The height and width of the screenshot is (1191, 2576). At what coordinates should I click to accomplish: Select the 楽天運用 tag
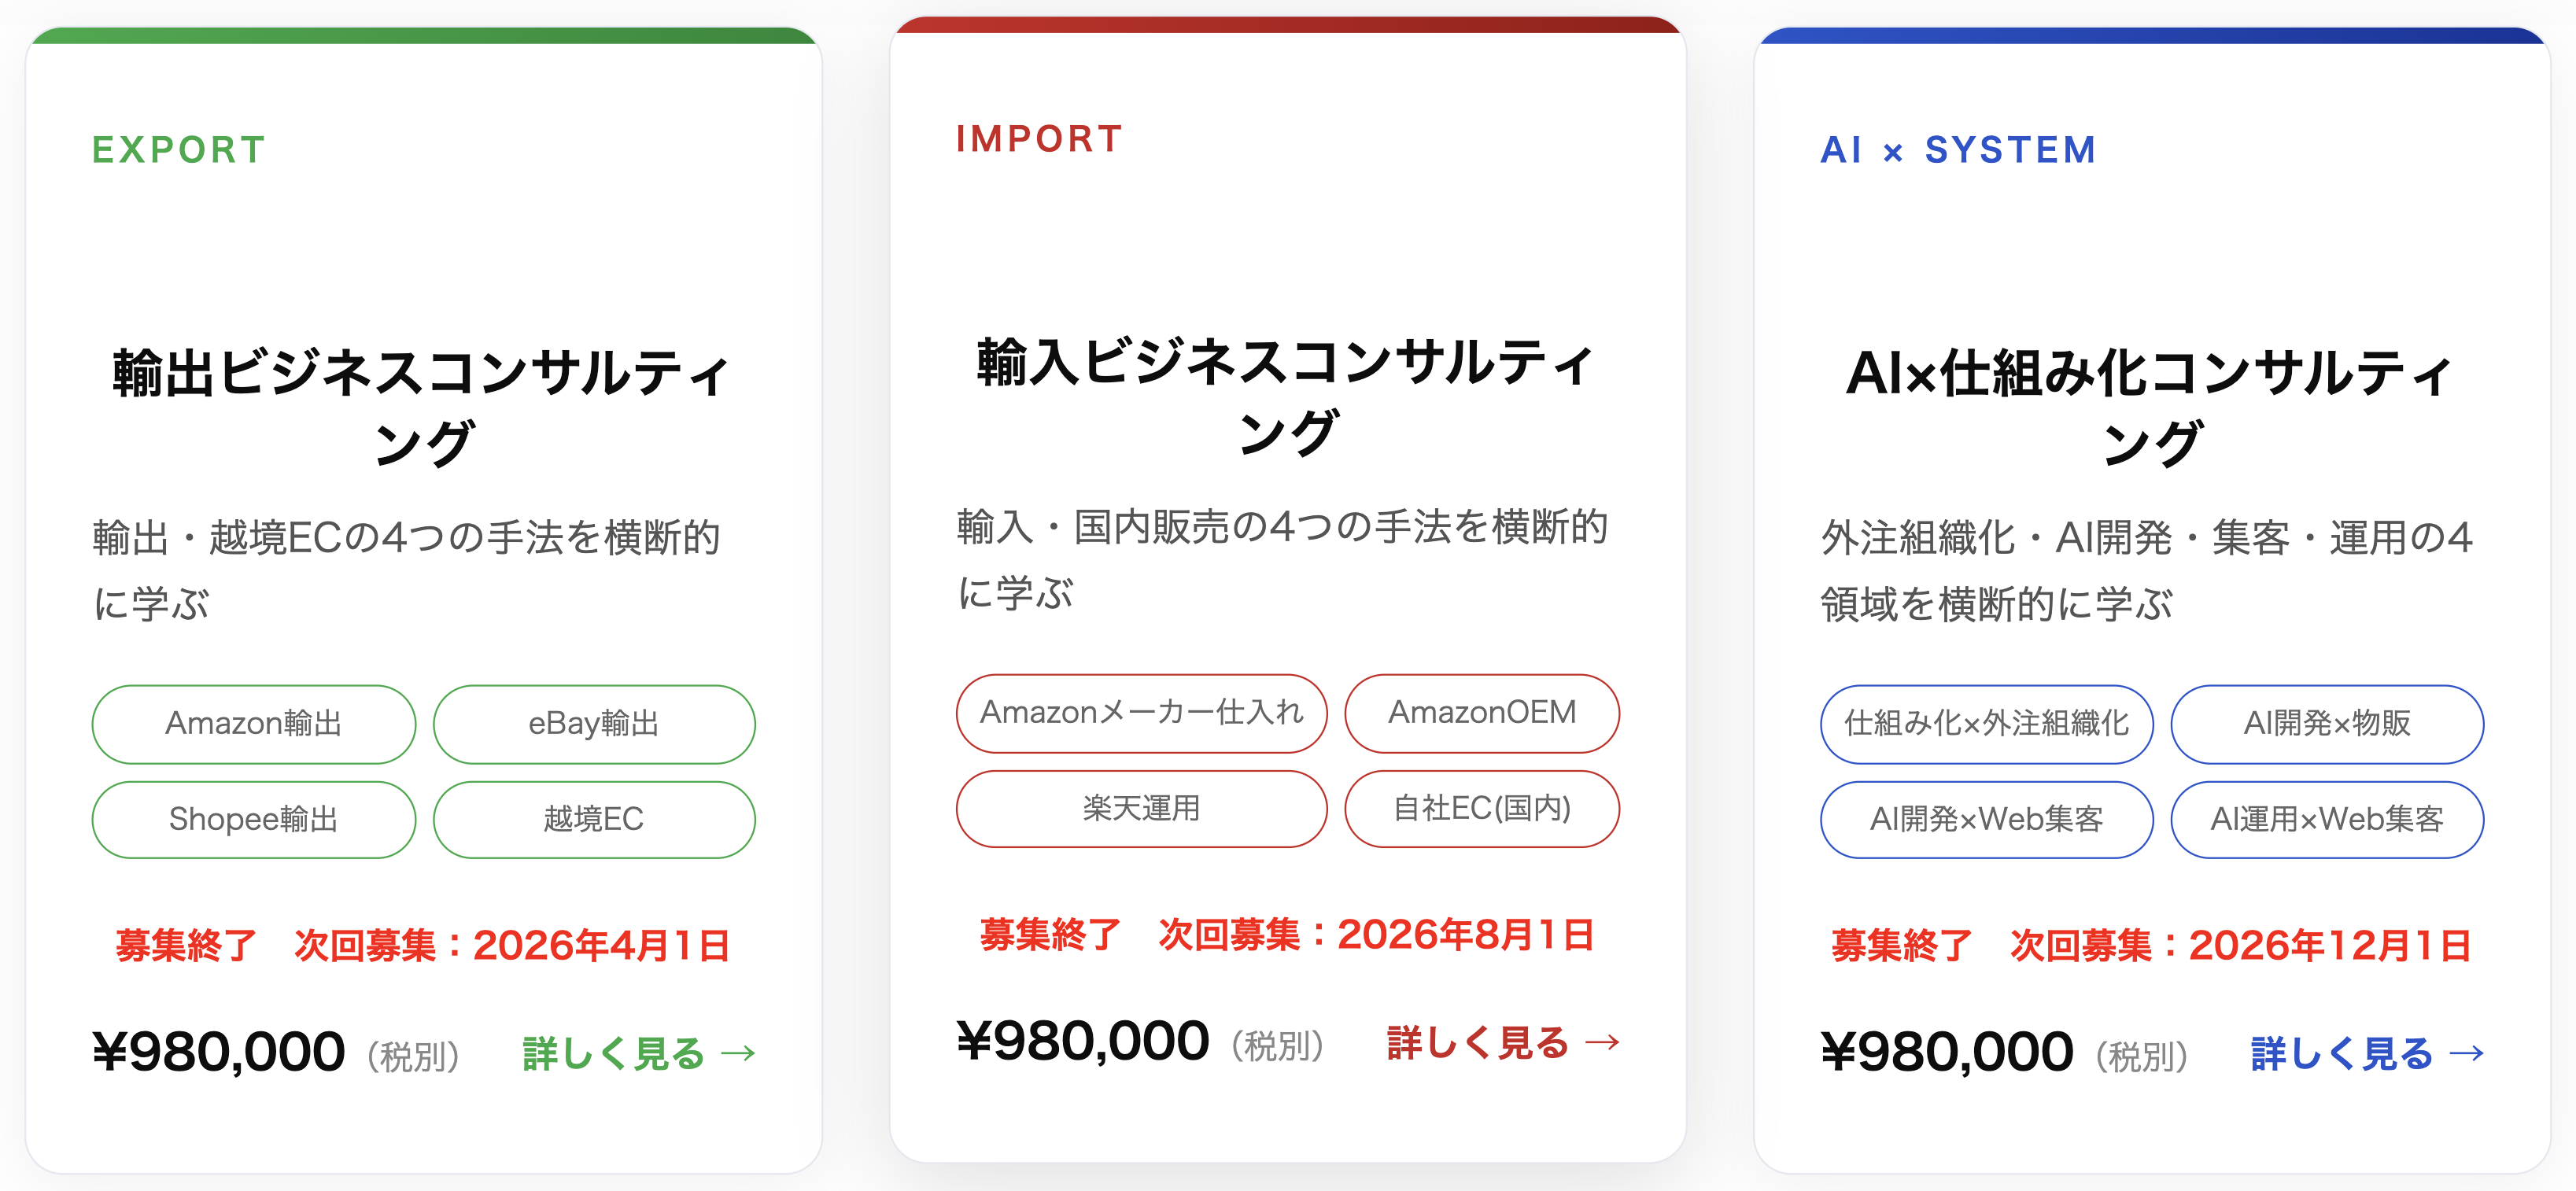click(x=1141, y=808)
